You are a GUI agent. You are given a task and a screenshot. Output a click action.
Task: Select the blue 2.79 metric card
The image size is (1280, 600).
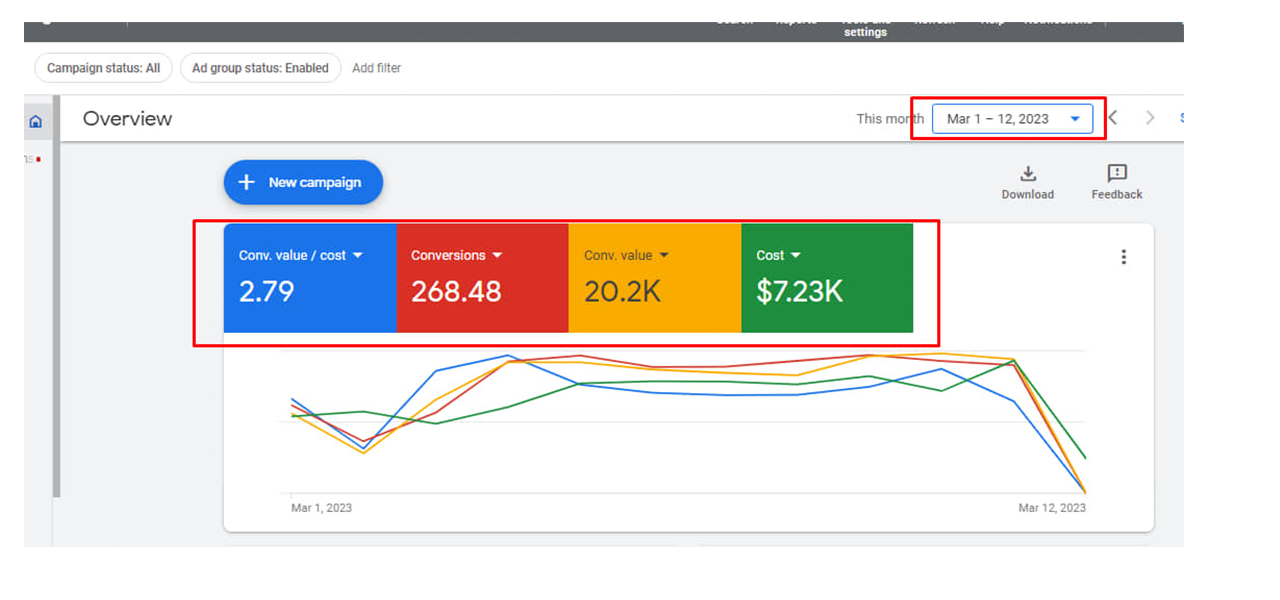pos(310,290)
